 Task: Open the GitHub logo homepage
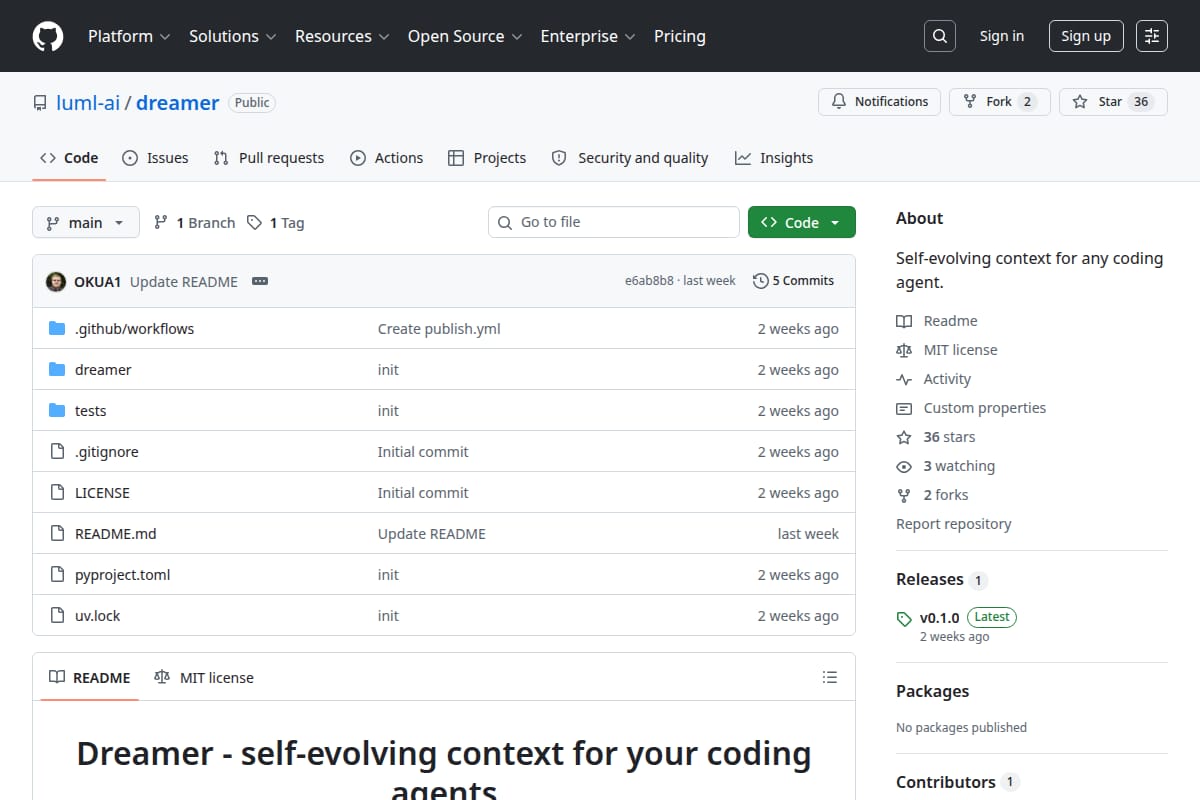click(x=48, y=36)
